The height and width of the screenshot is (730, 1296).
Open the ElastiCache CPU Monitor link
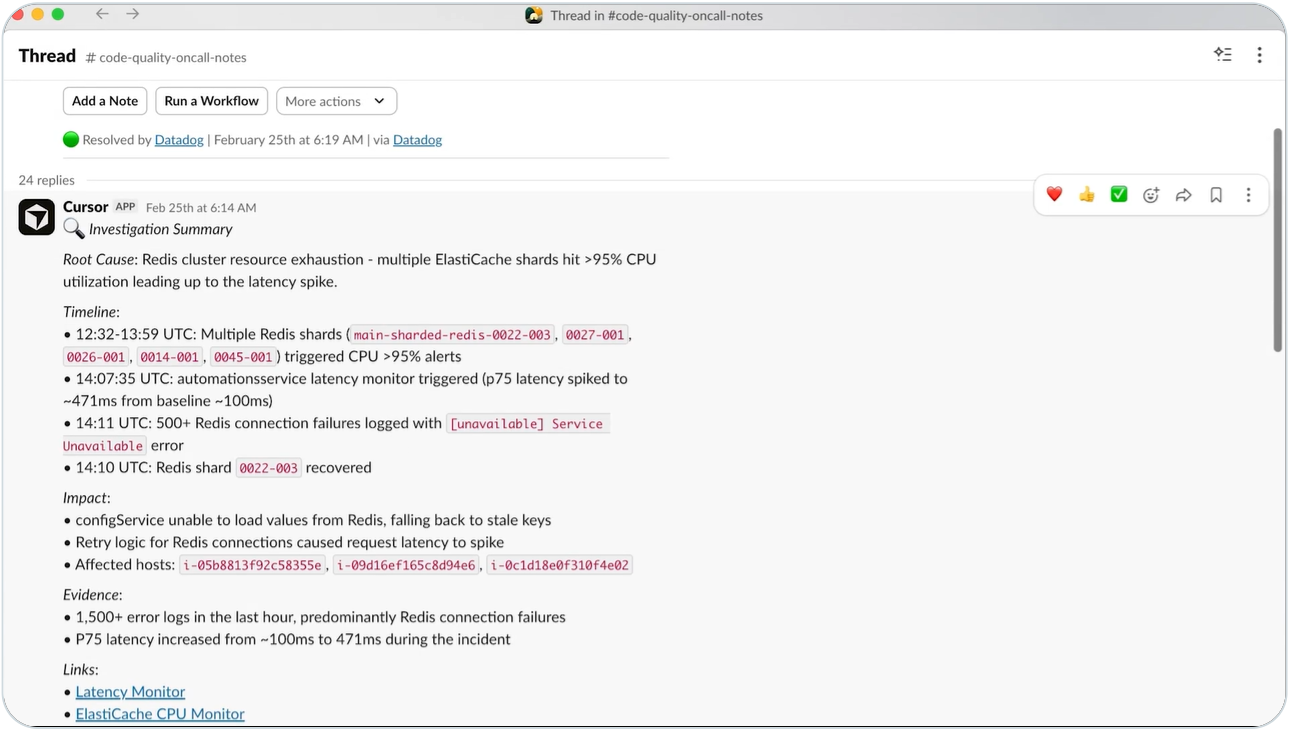(160, 714)
